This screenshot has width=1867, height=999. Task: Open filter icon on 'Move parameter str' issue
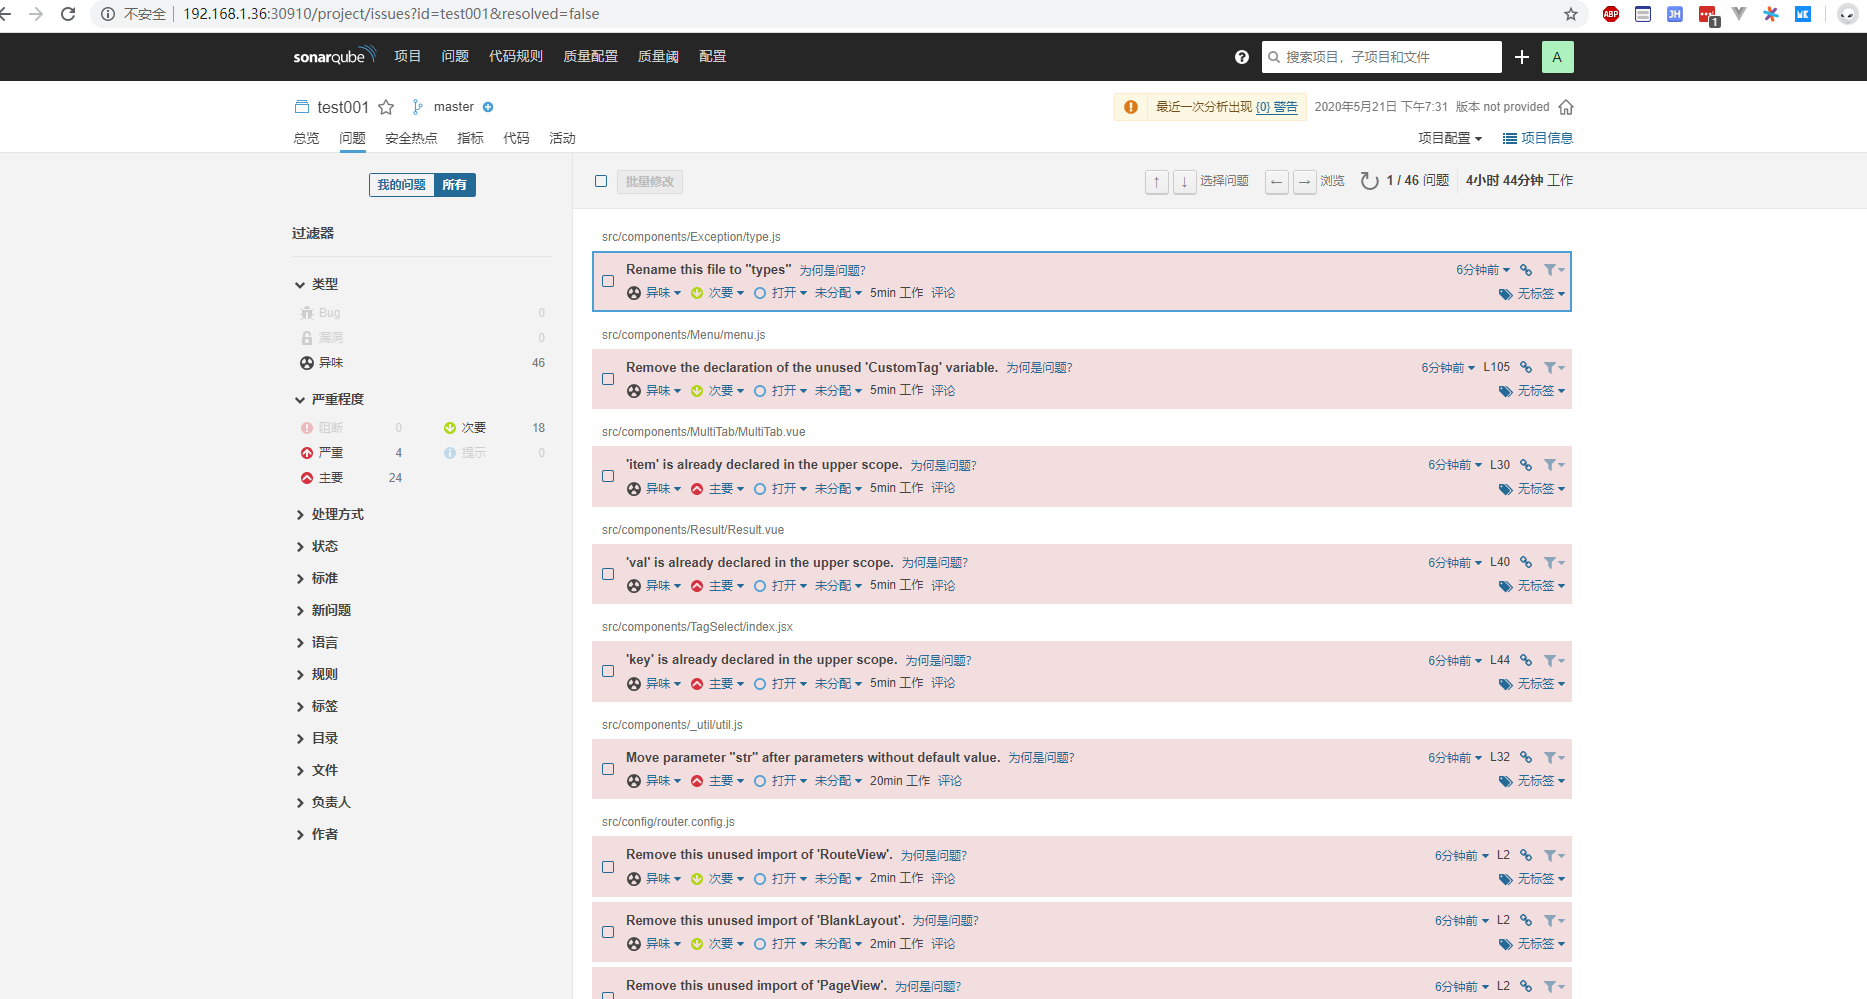pyautogui.click(x=1554, y=758)
